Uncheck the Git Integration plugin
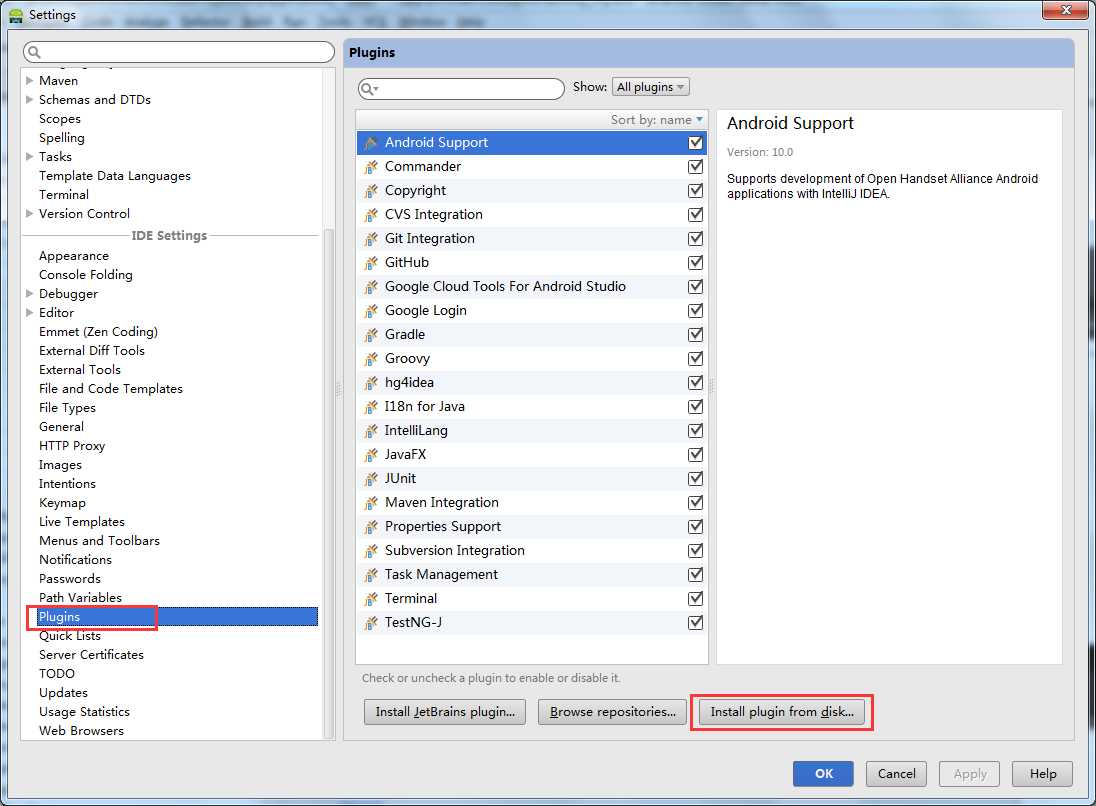Image resolution: width=1096 pixels, height=806 pixels. coord(695,238)
